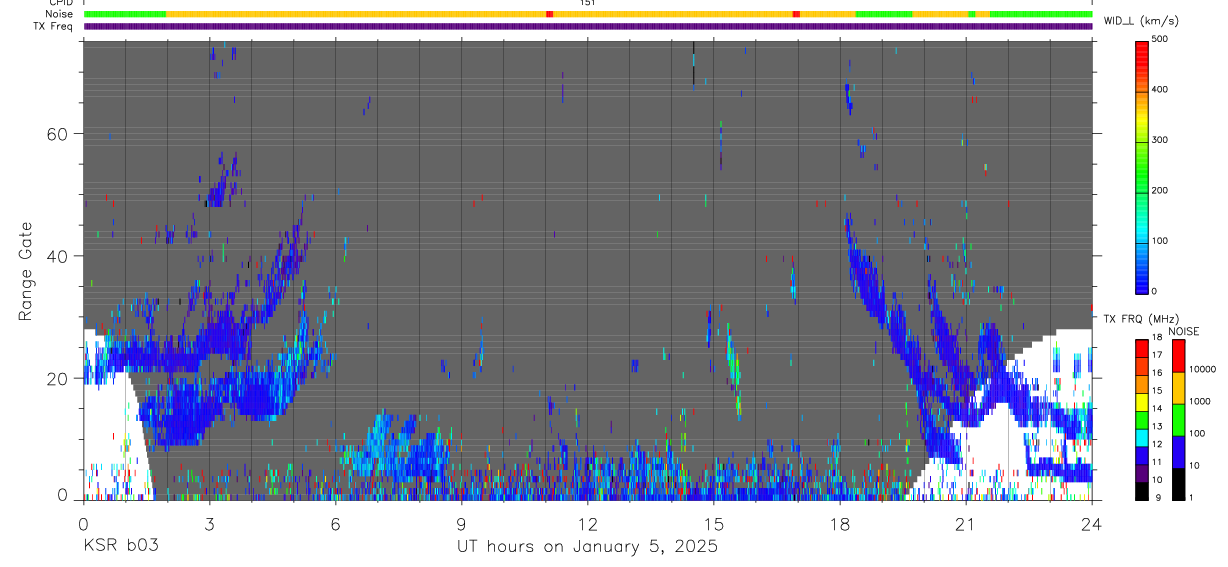1228x567 pixels.
Task: Click the x-axis tick label '21'
Action: pos(965,523)
